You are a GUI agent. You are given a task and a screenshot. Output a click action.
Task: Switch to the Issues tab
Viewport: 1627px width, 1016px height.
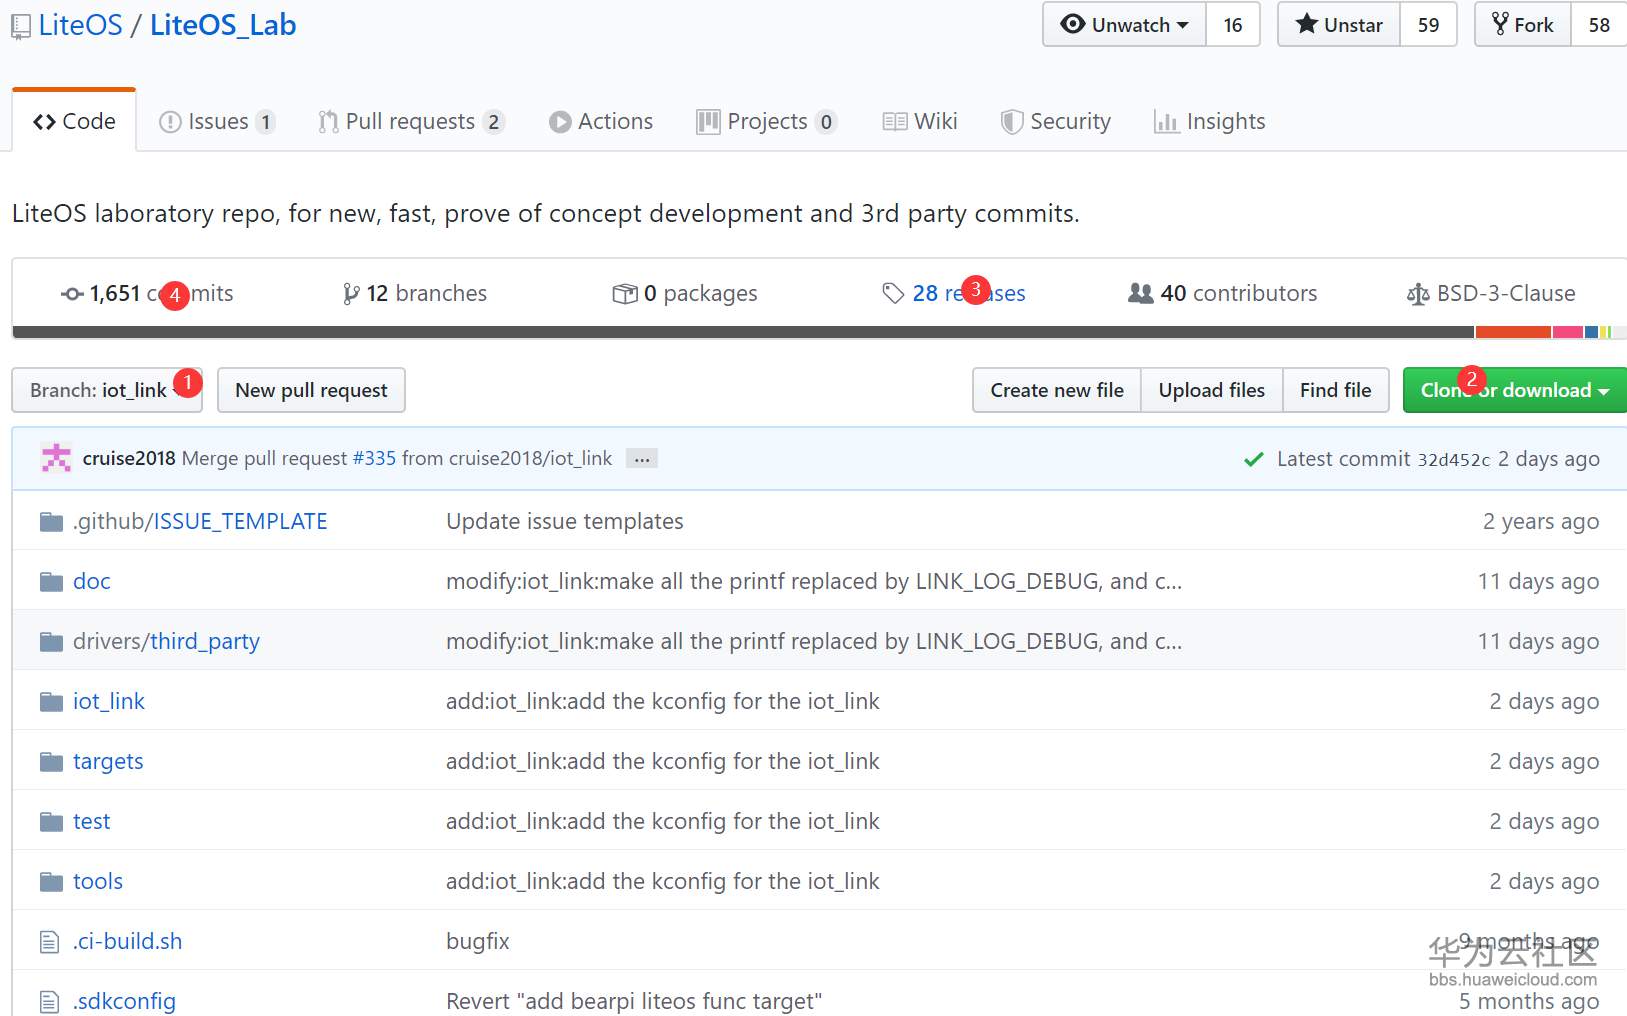pos(217,122)
